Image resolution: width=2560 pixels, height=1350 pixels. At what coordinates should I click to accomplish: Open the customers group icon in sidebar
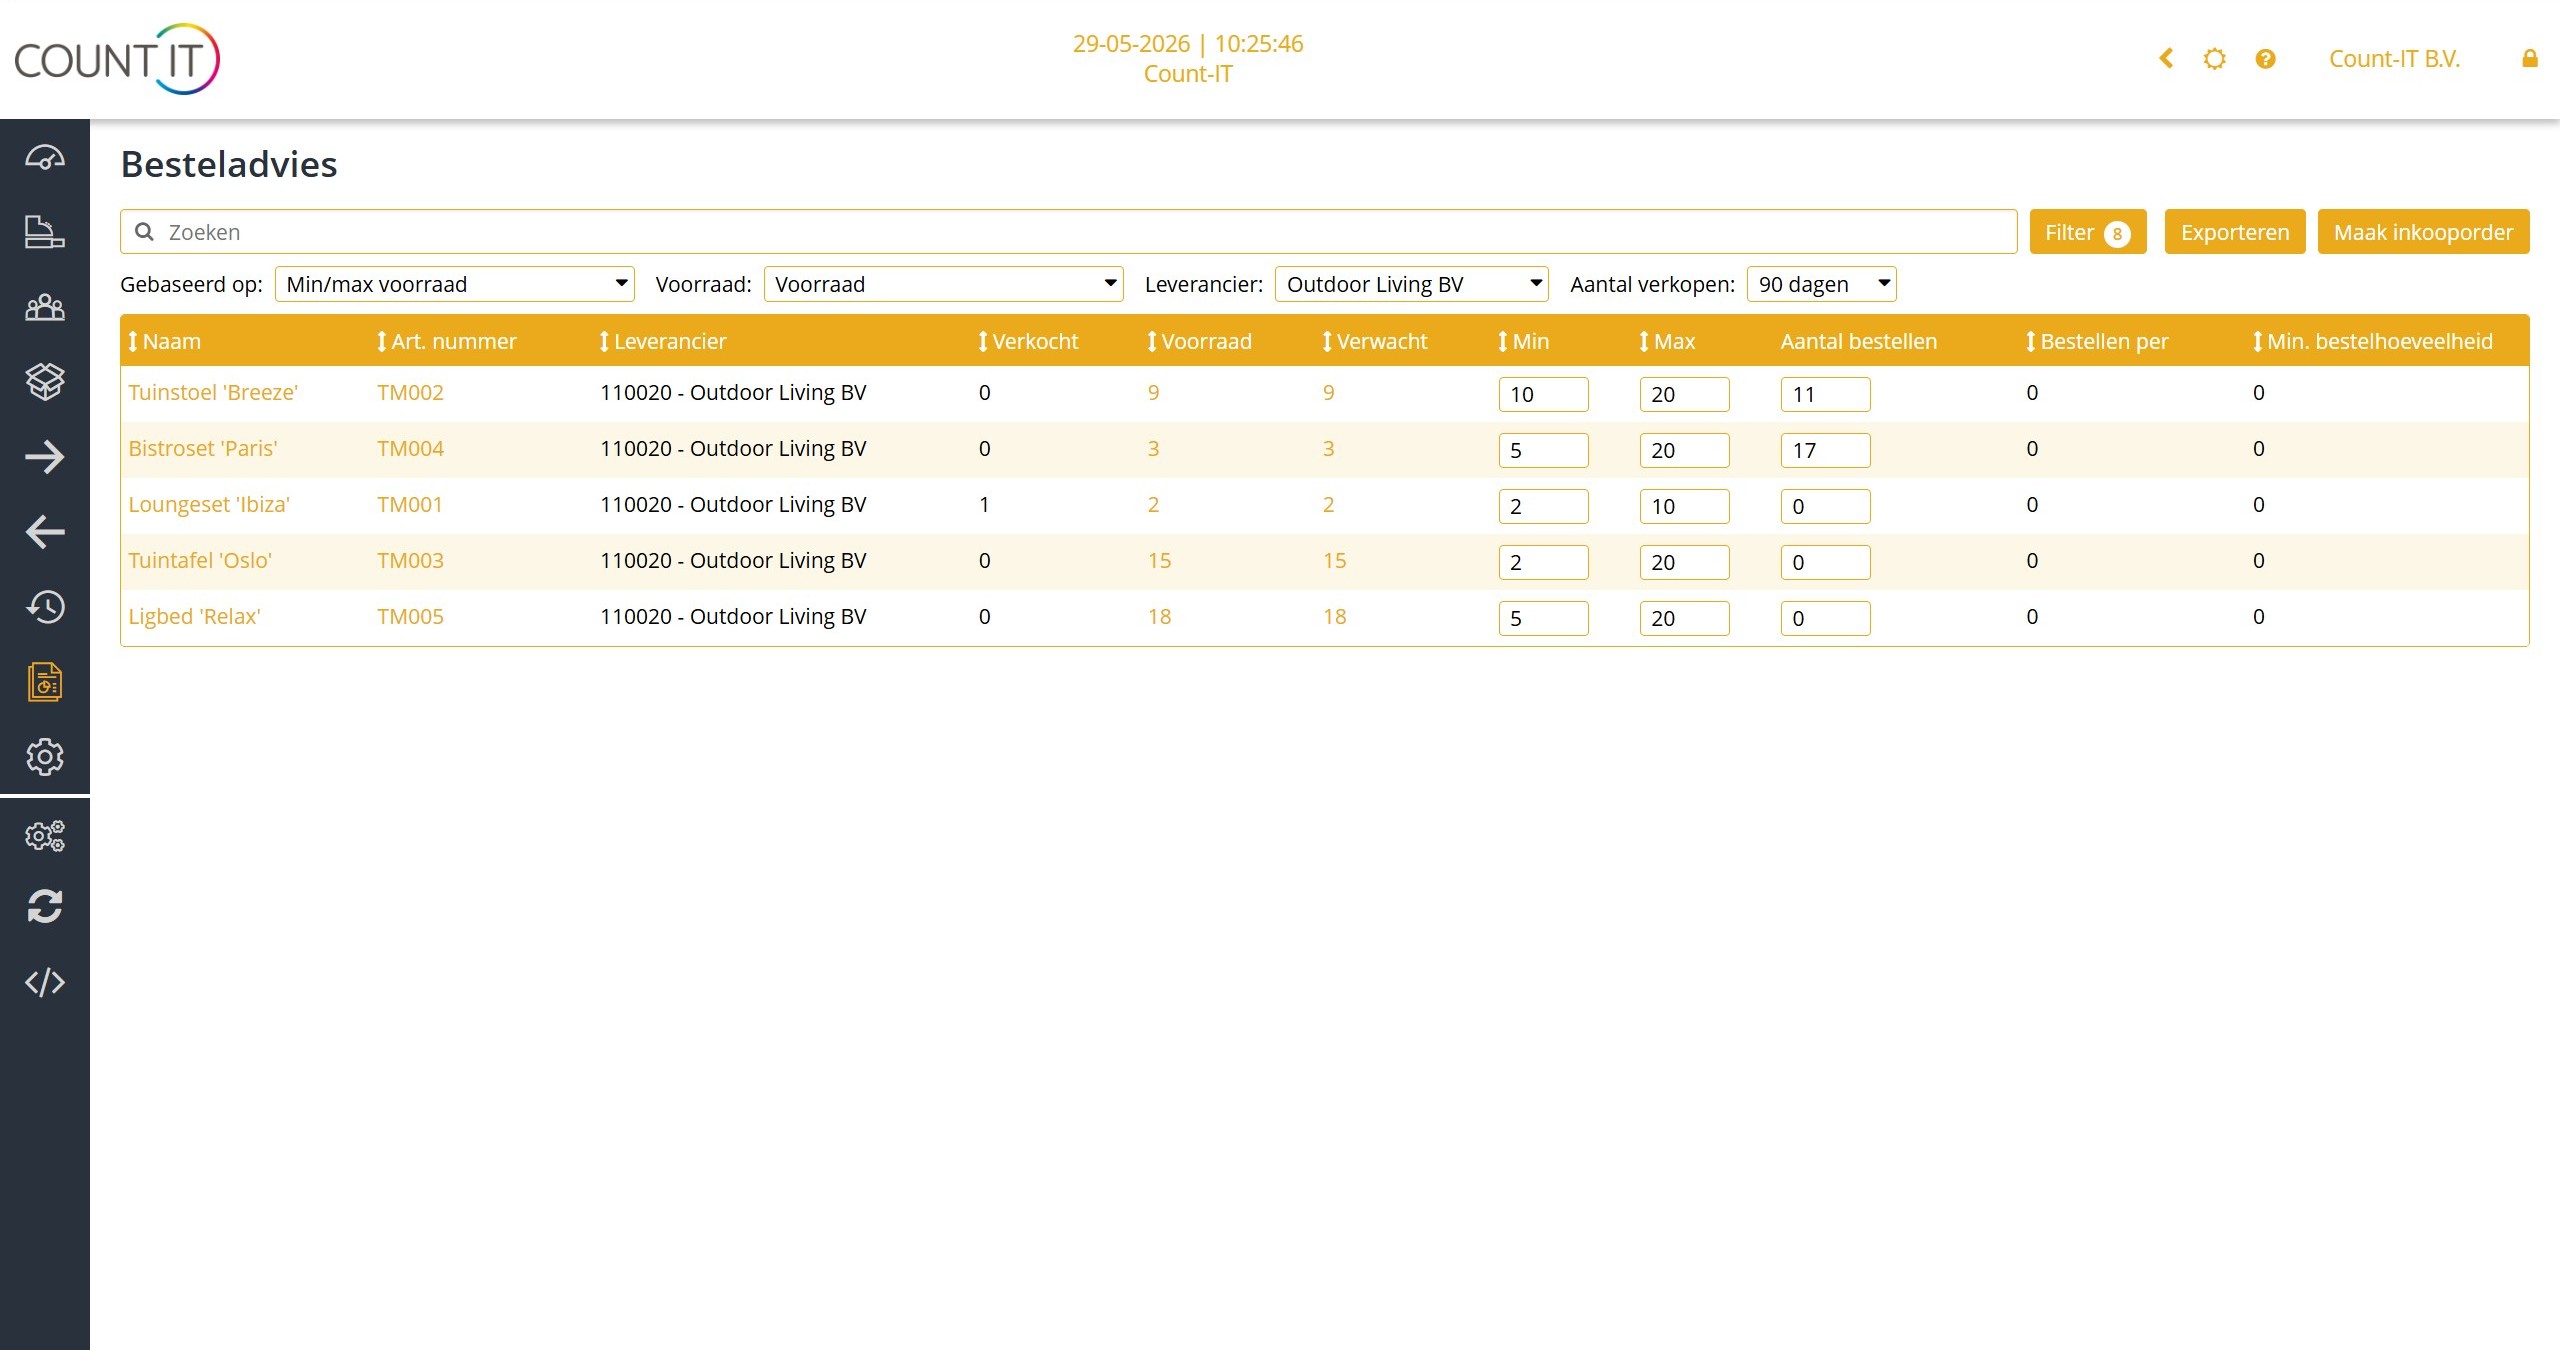pyautogui.click(x=45, y=307)
